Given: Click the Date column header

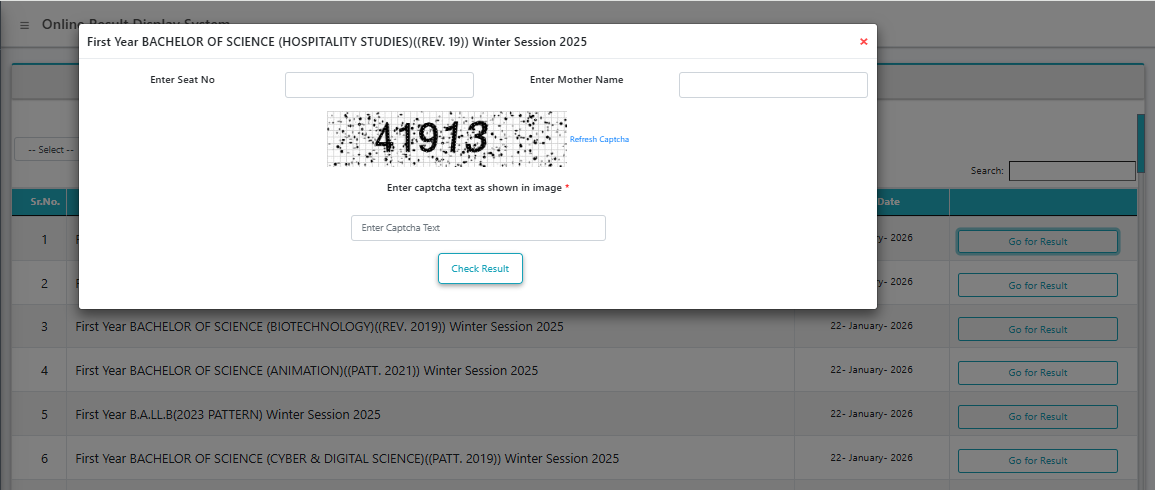Looking at the screenshot, I should coord(888,202).
